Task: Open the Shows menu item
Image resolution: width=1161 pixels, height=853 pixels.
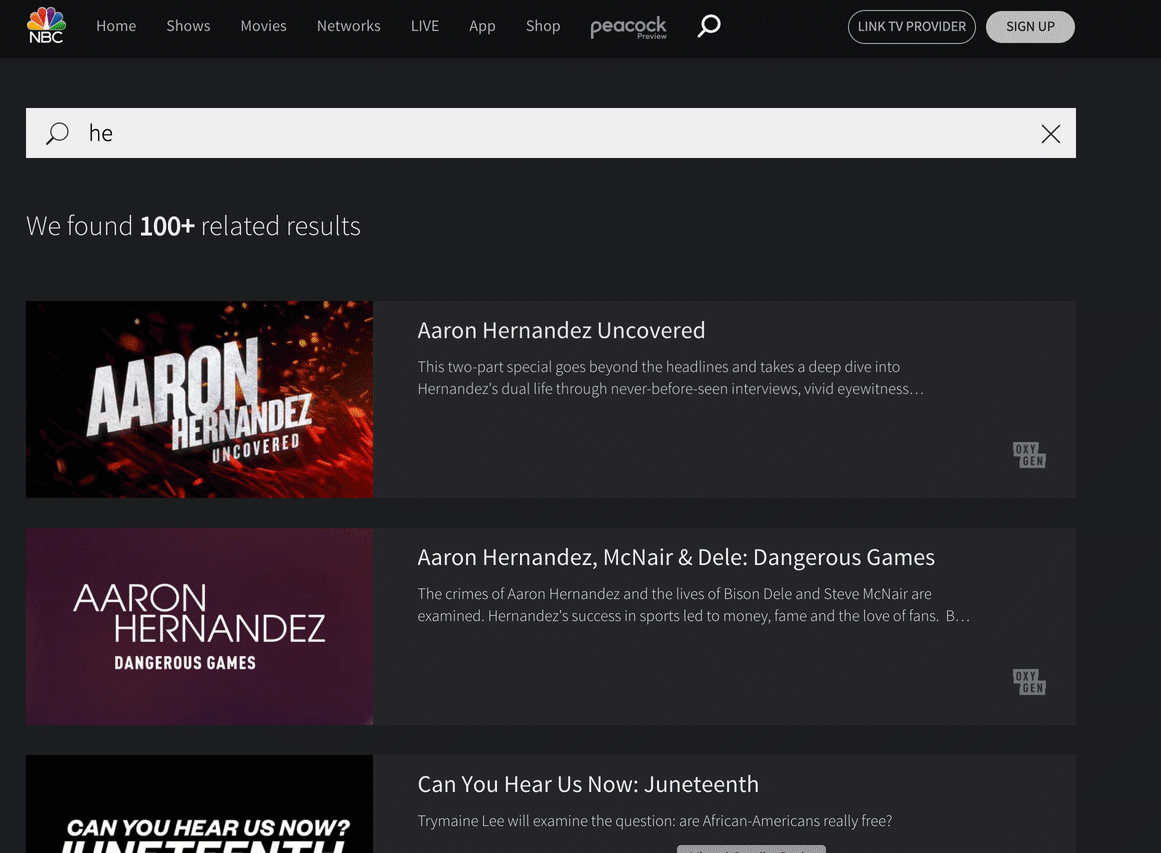Action: [x=188, y=26]
